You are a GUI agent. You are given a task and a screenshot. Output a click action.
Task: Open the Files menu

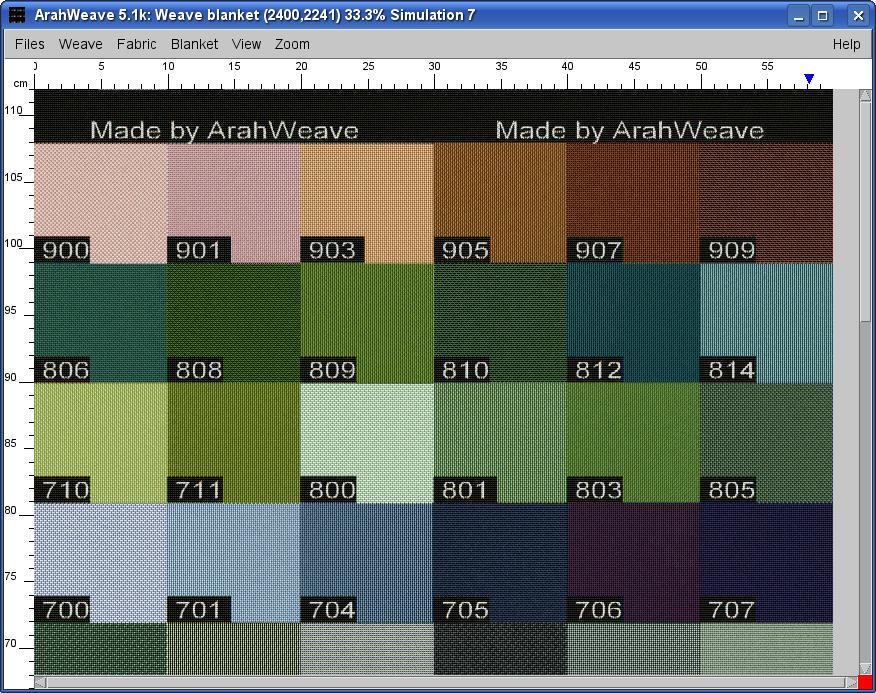pos(30,44)
